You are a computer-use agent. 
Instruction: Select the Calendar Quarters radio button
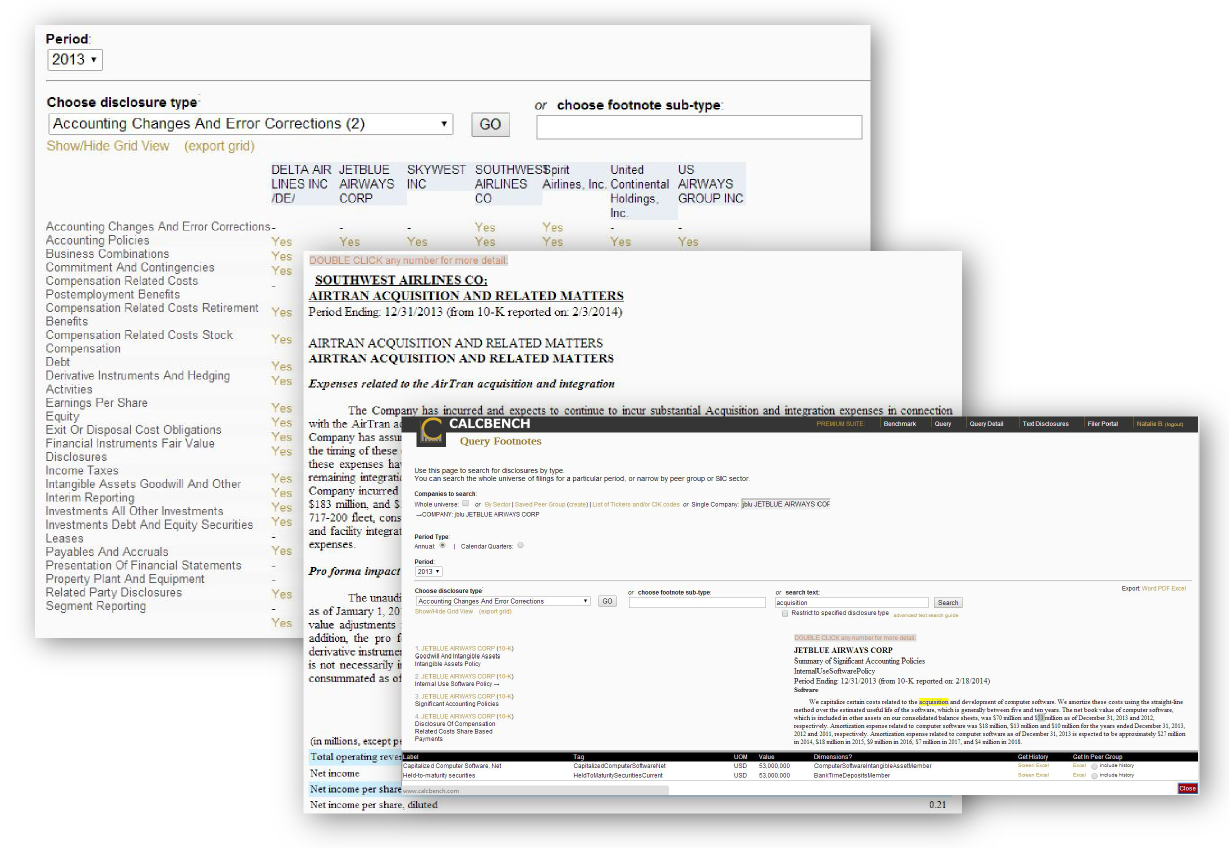520,546
